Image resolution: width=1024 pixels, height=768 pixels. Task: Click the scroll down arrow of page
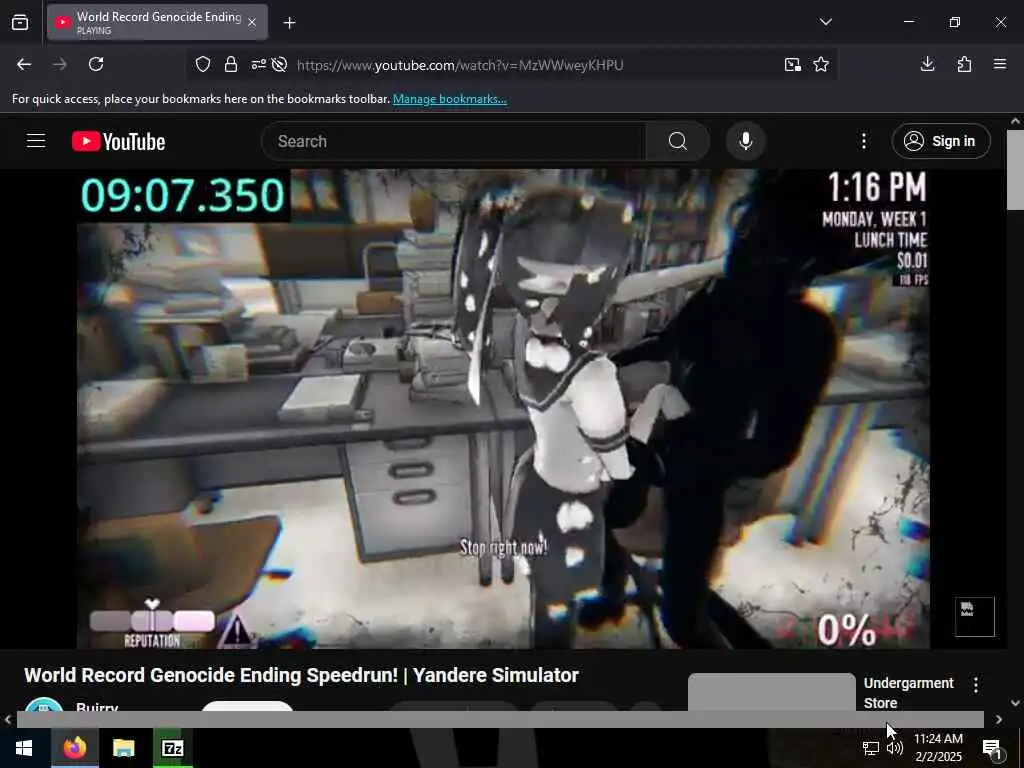click(x=1015, y=703)
